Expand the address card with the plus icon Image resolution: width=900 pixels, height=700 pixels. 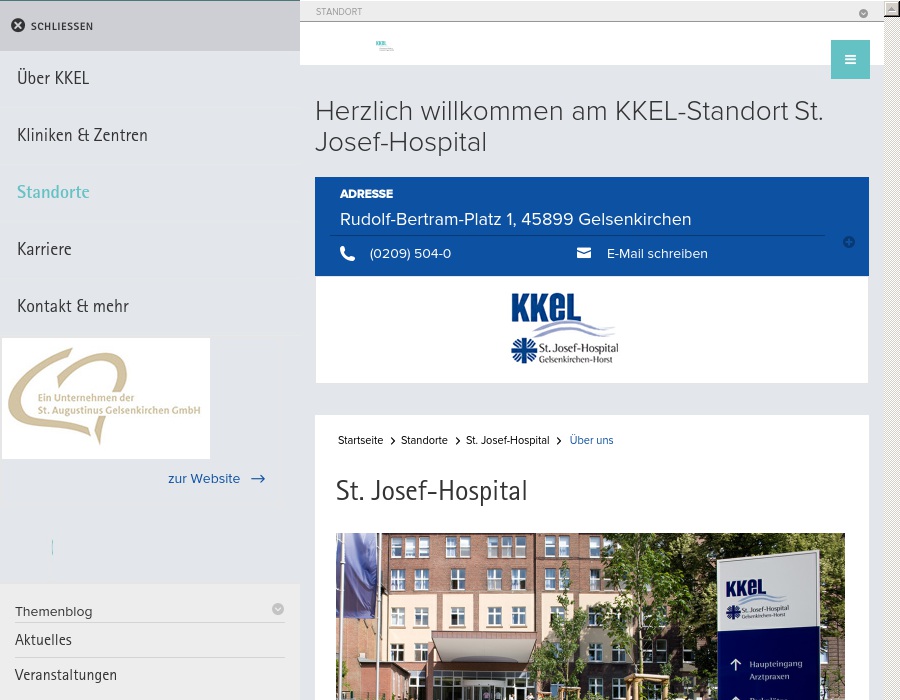click(849, 241)
